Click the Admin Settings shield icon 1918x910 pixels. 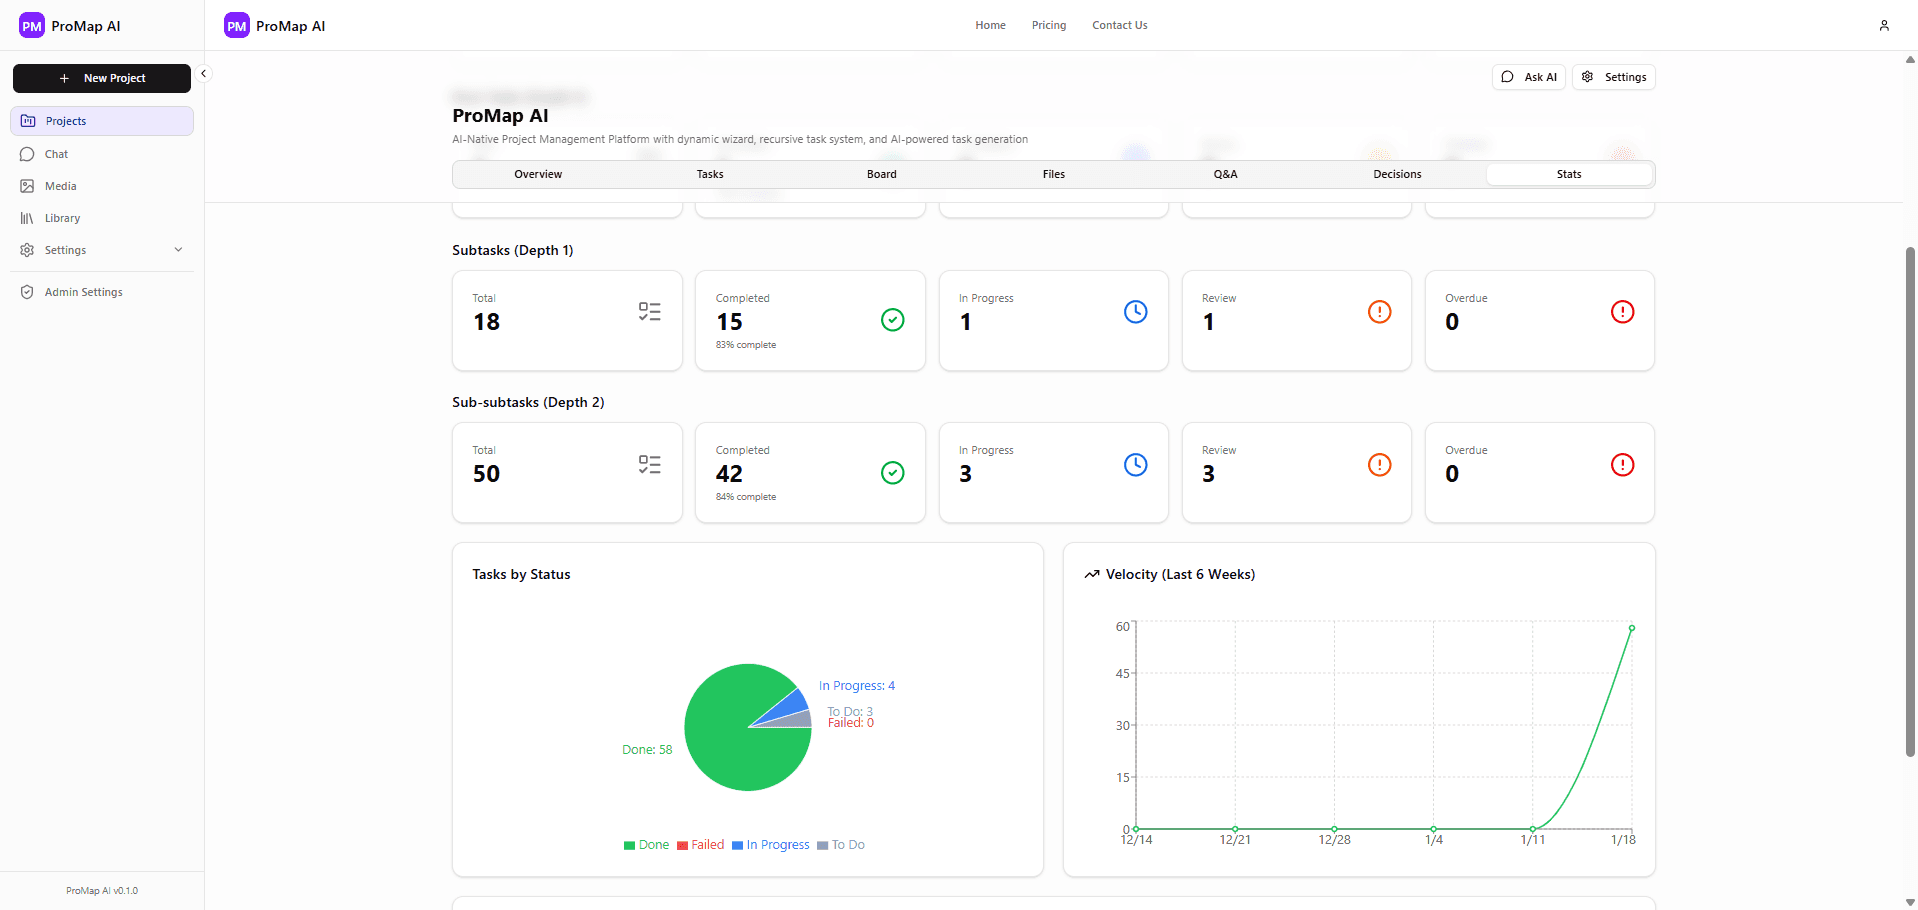click(x=27, y=291)
